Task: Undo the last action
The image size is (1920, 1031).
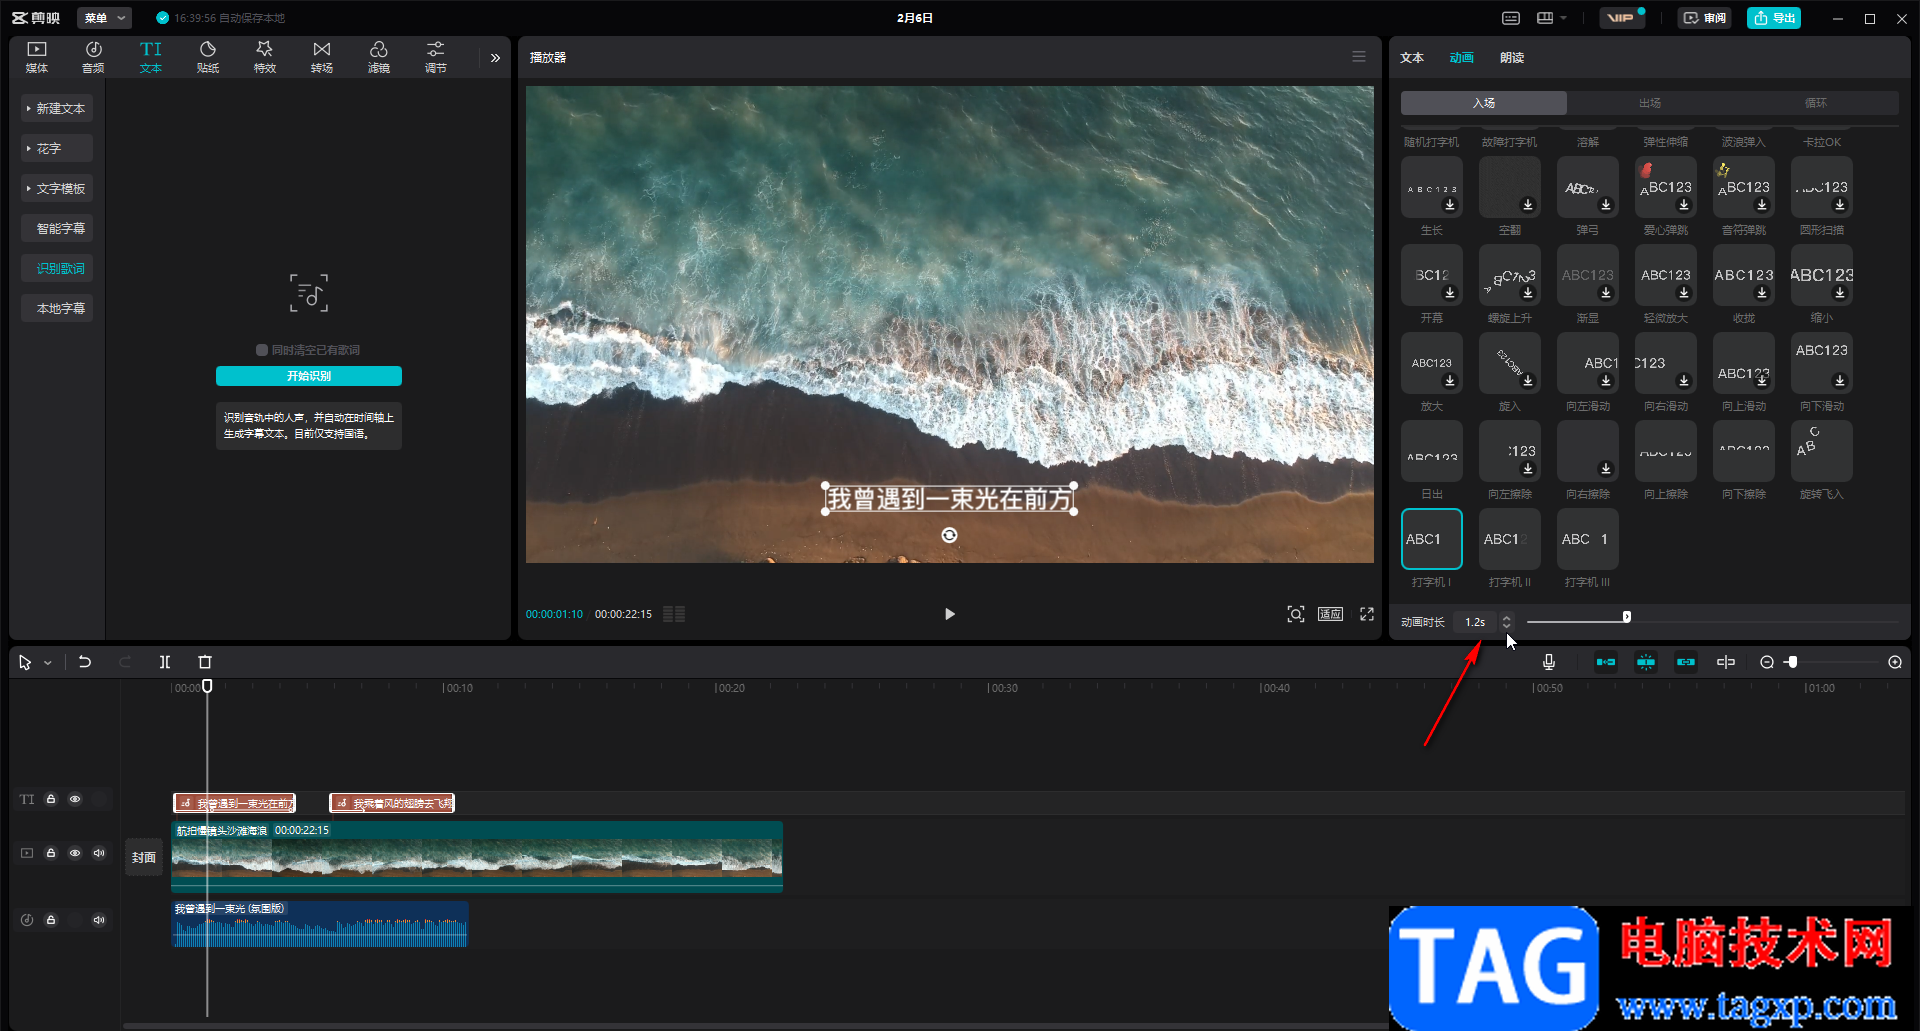Action: coord(85,662)
